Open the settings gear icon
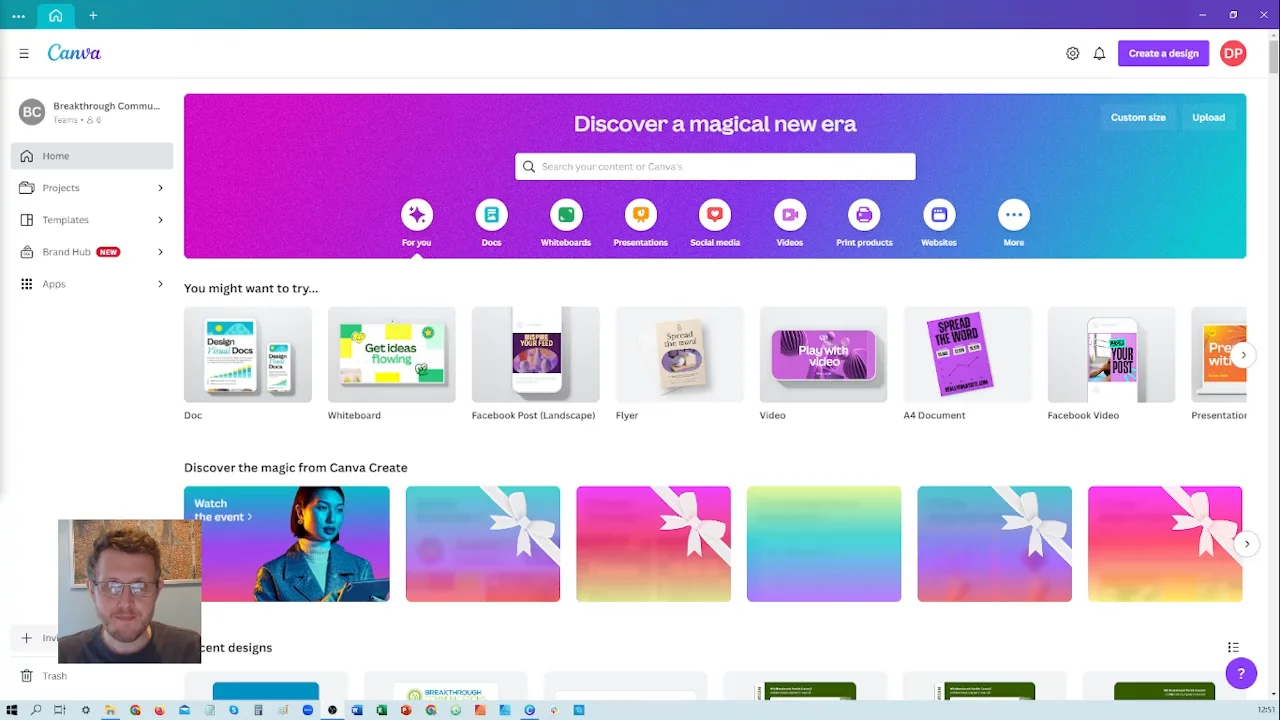 1072,54
